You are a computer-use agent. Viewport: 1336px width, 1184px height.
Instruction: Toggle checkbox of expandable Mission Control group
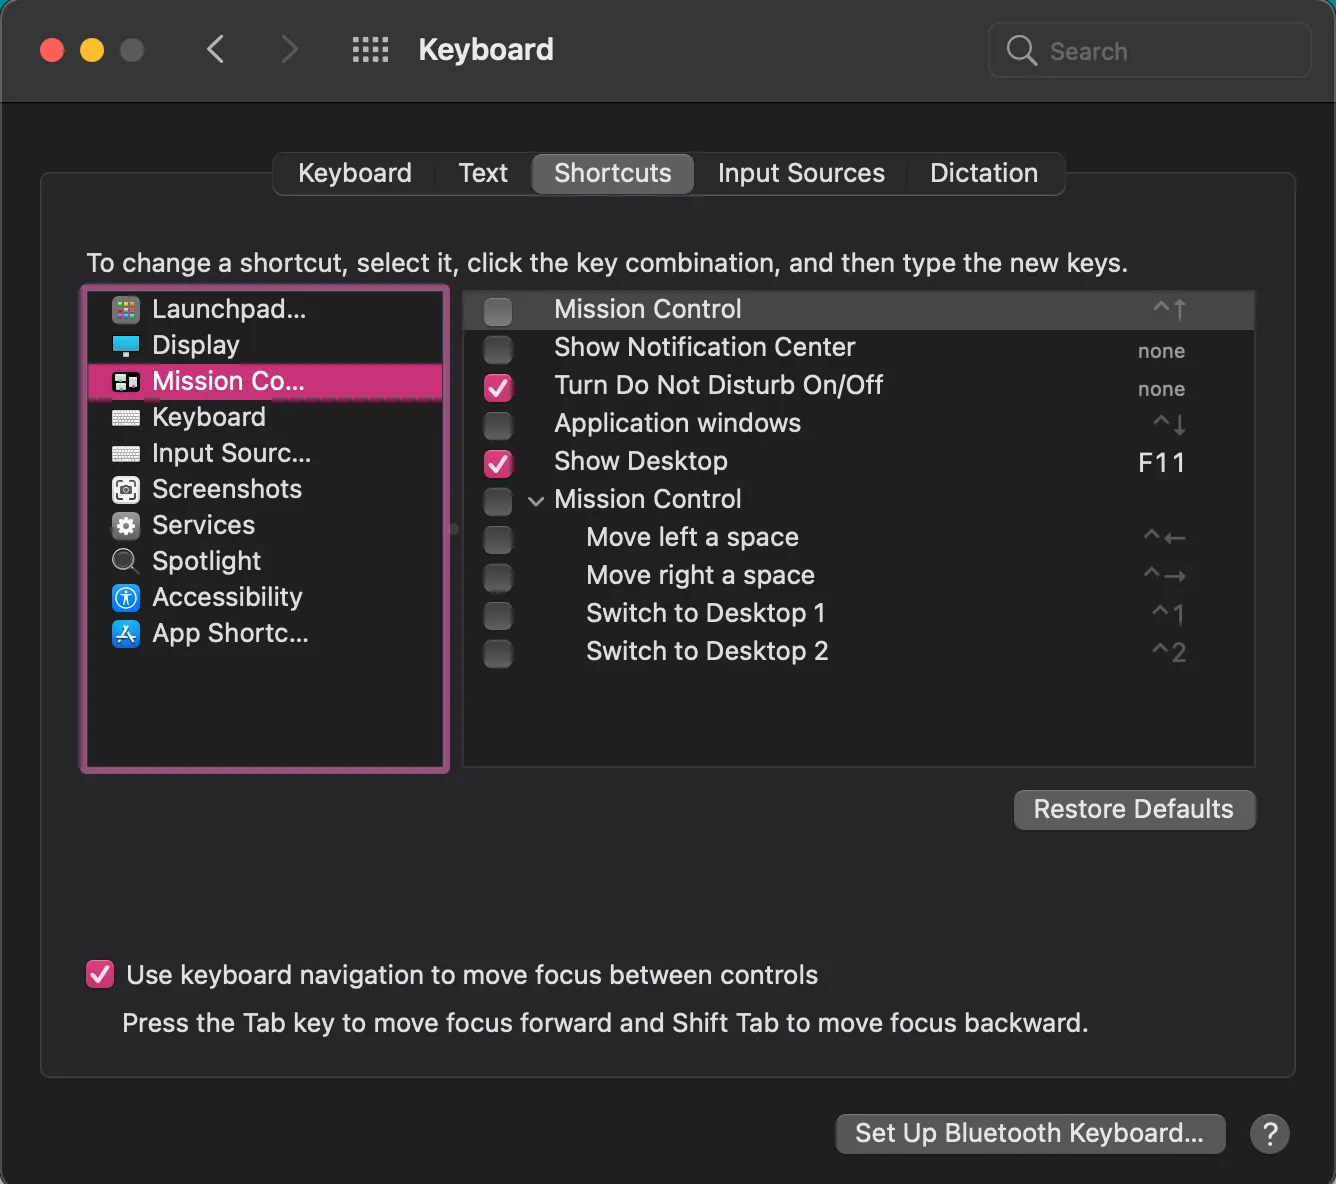[x=498, y=501]
